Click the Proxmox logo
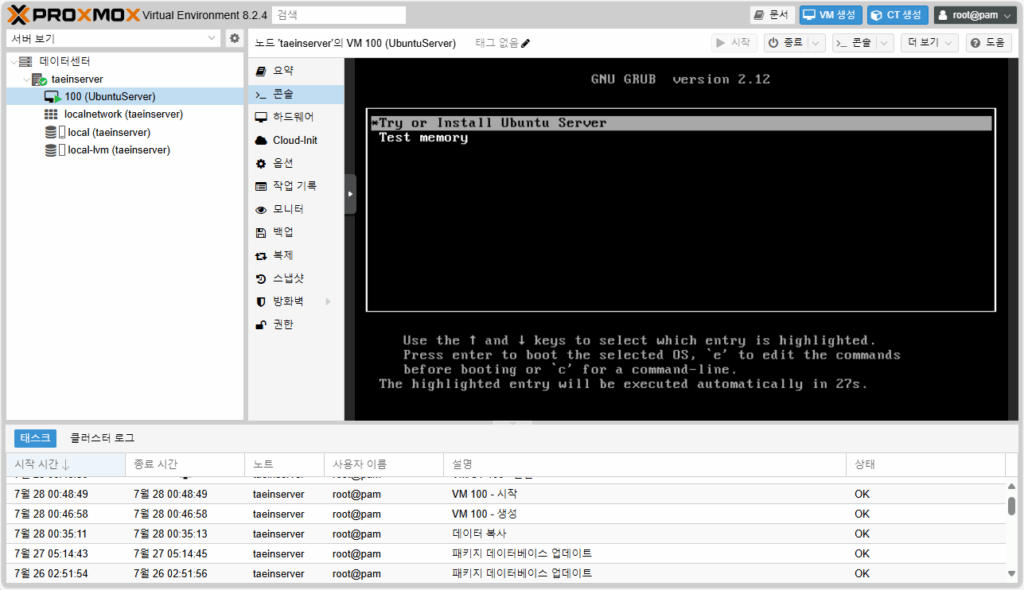 point(74,14)
